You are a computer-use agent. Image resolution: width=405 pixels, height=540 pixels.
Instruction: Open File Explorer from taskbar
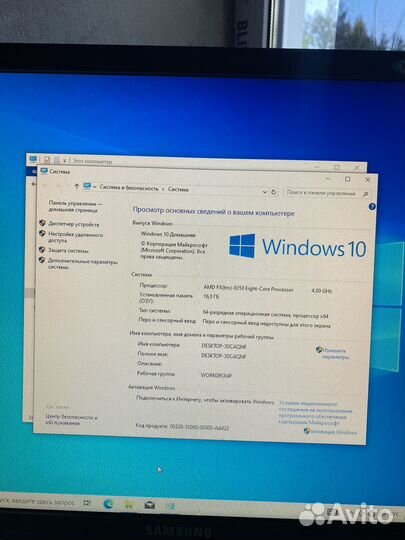(x=128, y=505)
